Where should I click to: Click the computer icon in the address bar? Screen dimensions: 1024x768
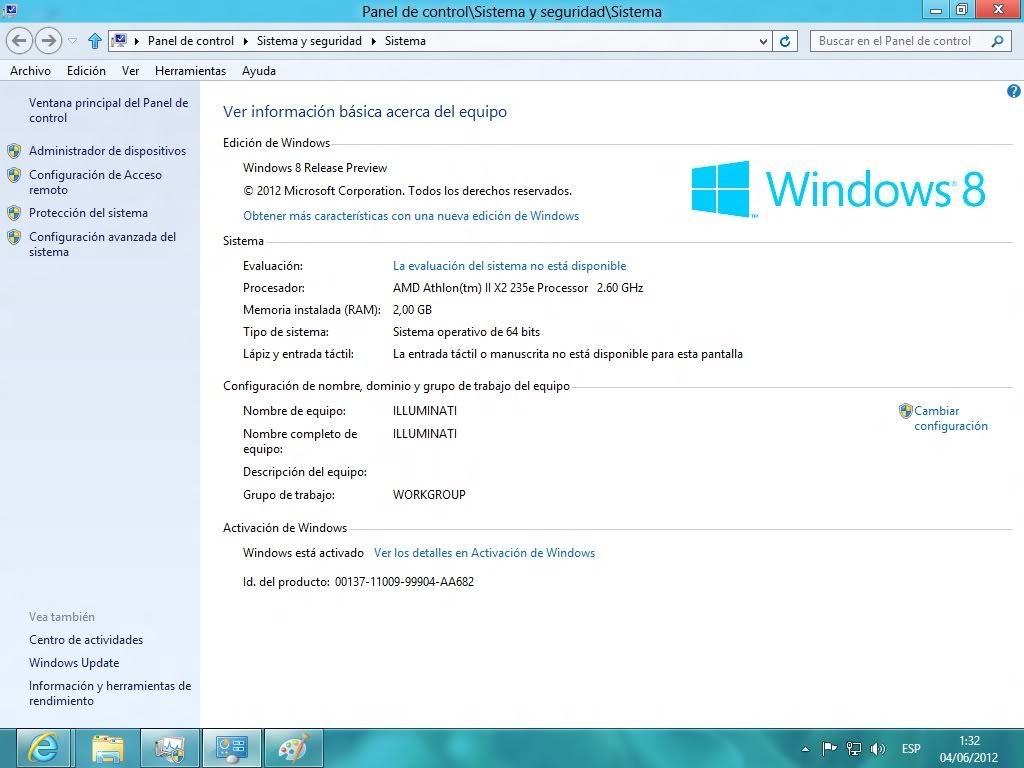(x=120, y=40)
